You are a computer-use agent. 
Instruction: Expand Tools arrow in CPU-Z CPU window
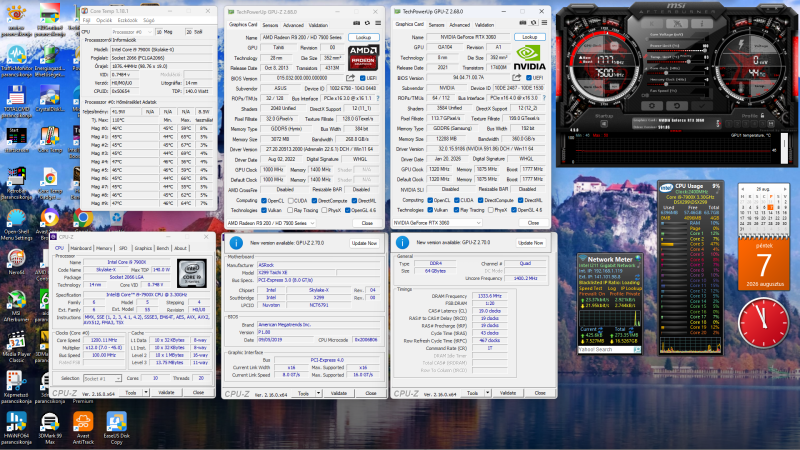pyautogui.click(x=146, y=392)
